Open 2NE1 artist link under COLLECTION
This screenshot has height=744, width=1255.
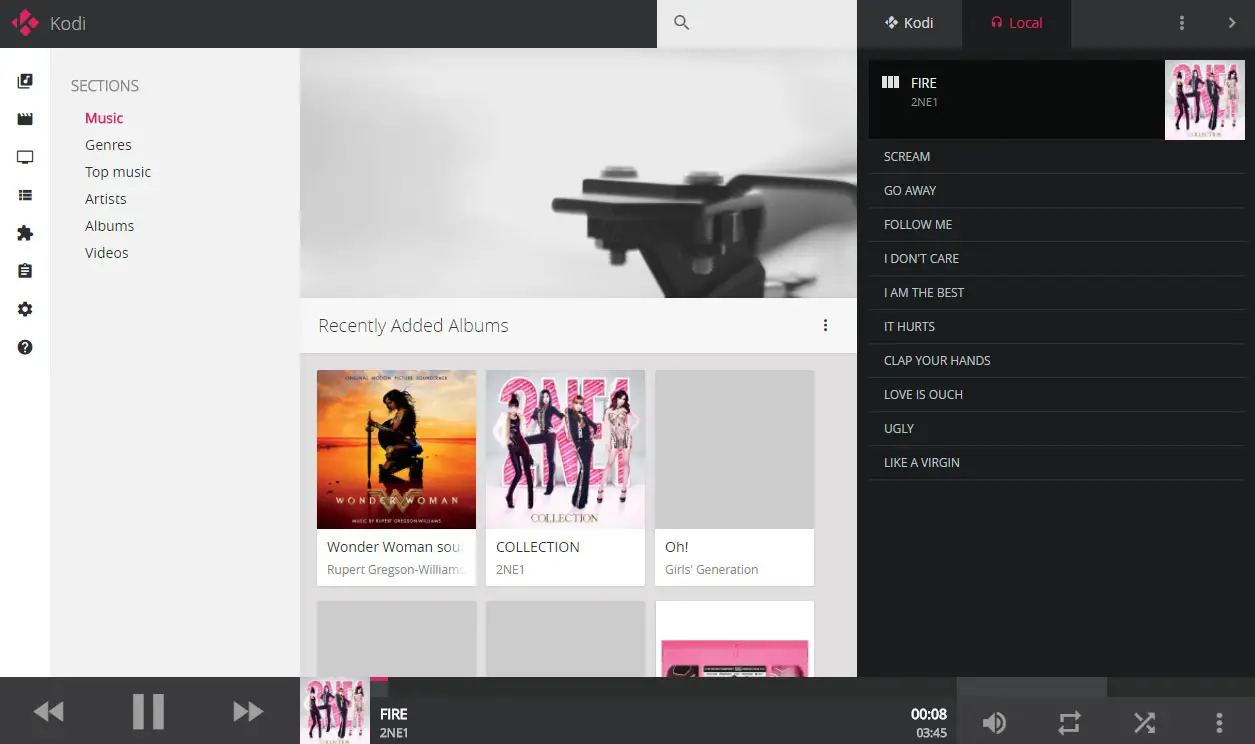point(510,570)
